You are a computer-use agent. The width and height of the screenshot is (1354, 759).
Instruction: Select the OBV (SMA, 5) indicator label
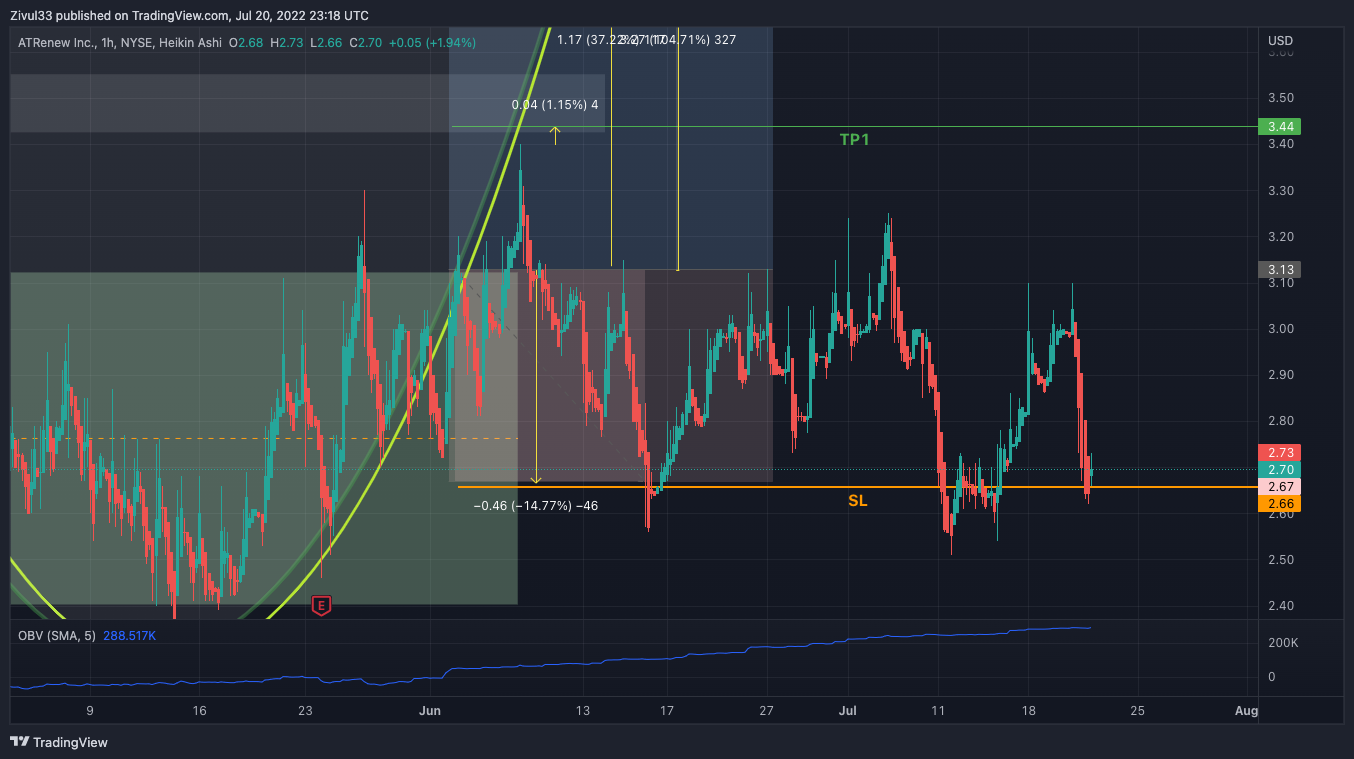click(x=57, y=635)
